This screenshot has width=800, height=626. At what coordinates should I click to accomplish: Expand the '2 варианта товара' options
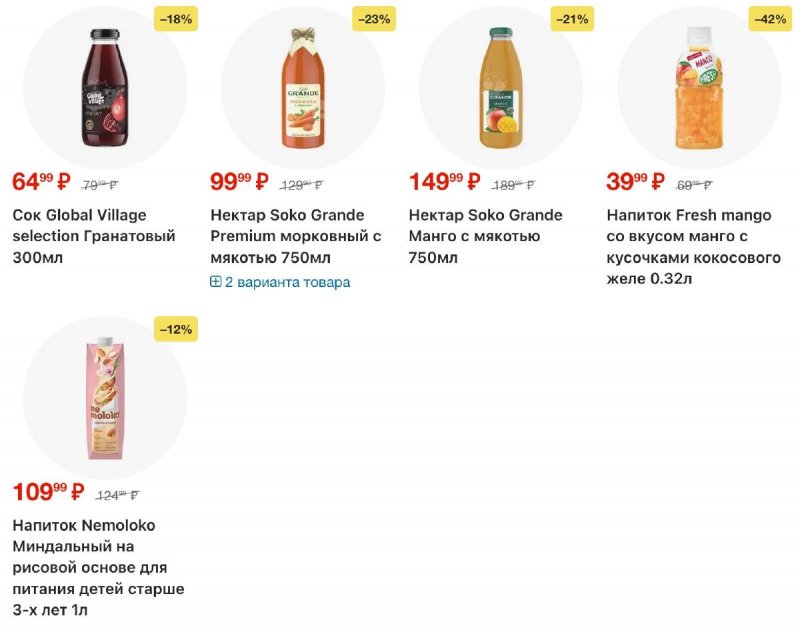[x=287, y=282]
